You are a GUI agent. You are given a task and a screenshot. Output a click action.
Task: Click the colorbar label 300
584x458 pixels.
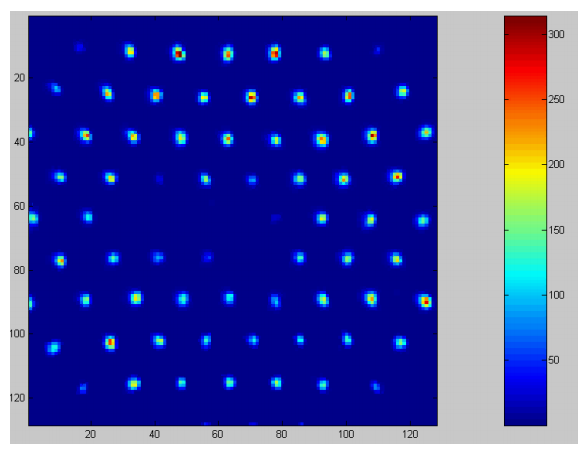click(556, 34)
